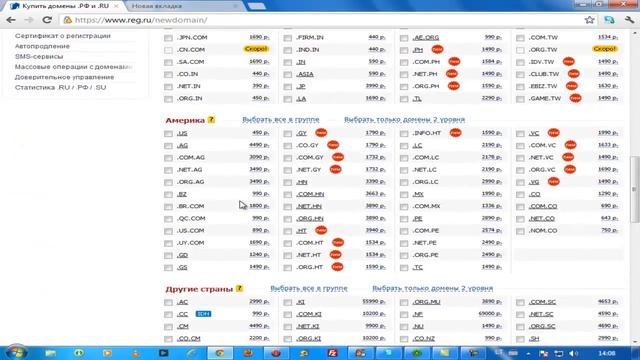This screenshot has width=640, height=360.
Task: Activate Chrome in the taskbar
Action: tap(220, 353)
